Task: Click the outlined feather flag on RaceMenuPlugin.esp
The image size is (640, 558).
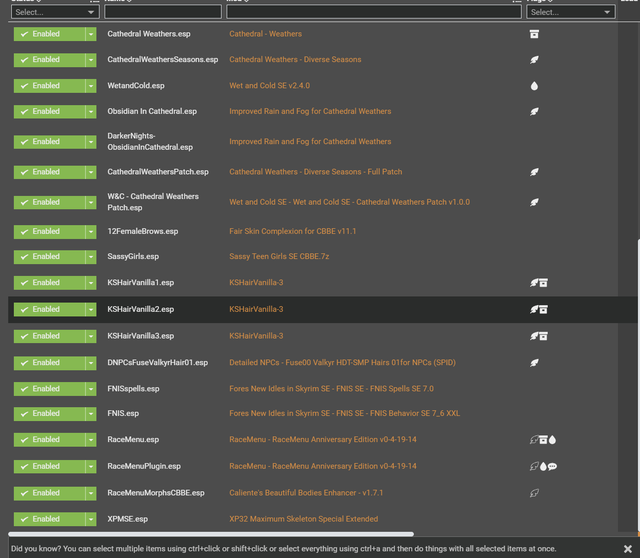Action: (534, 466)
